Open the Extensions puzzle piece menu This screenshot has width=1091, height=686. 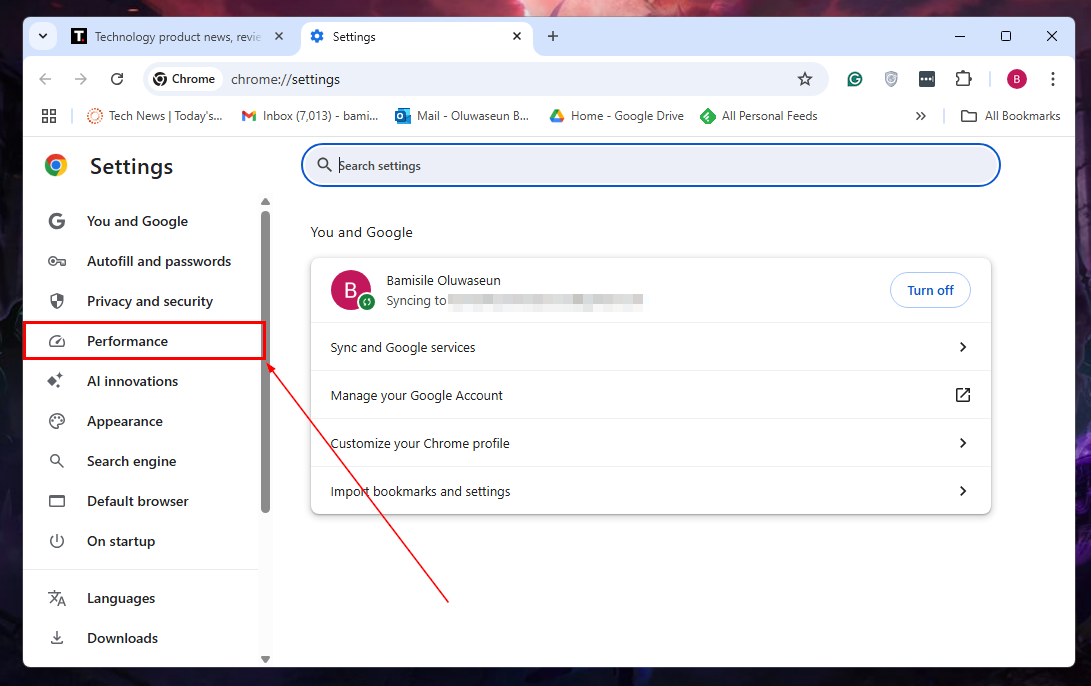(963, 79)
